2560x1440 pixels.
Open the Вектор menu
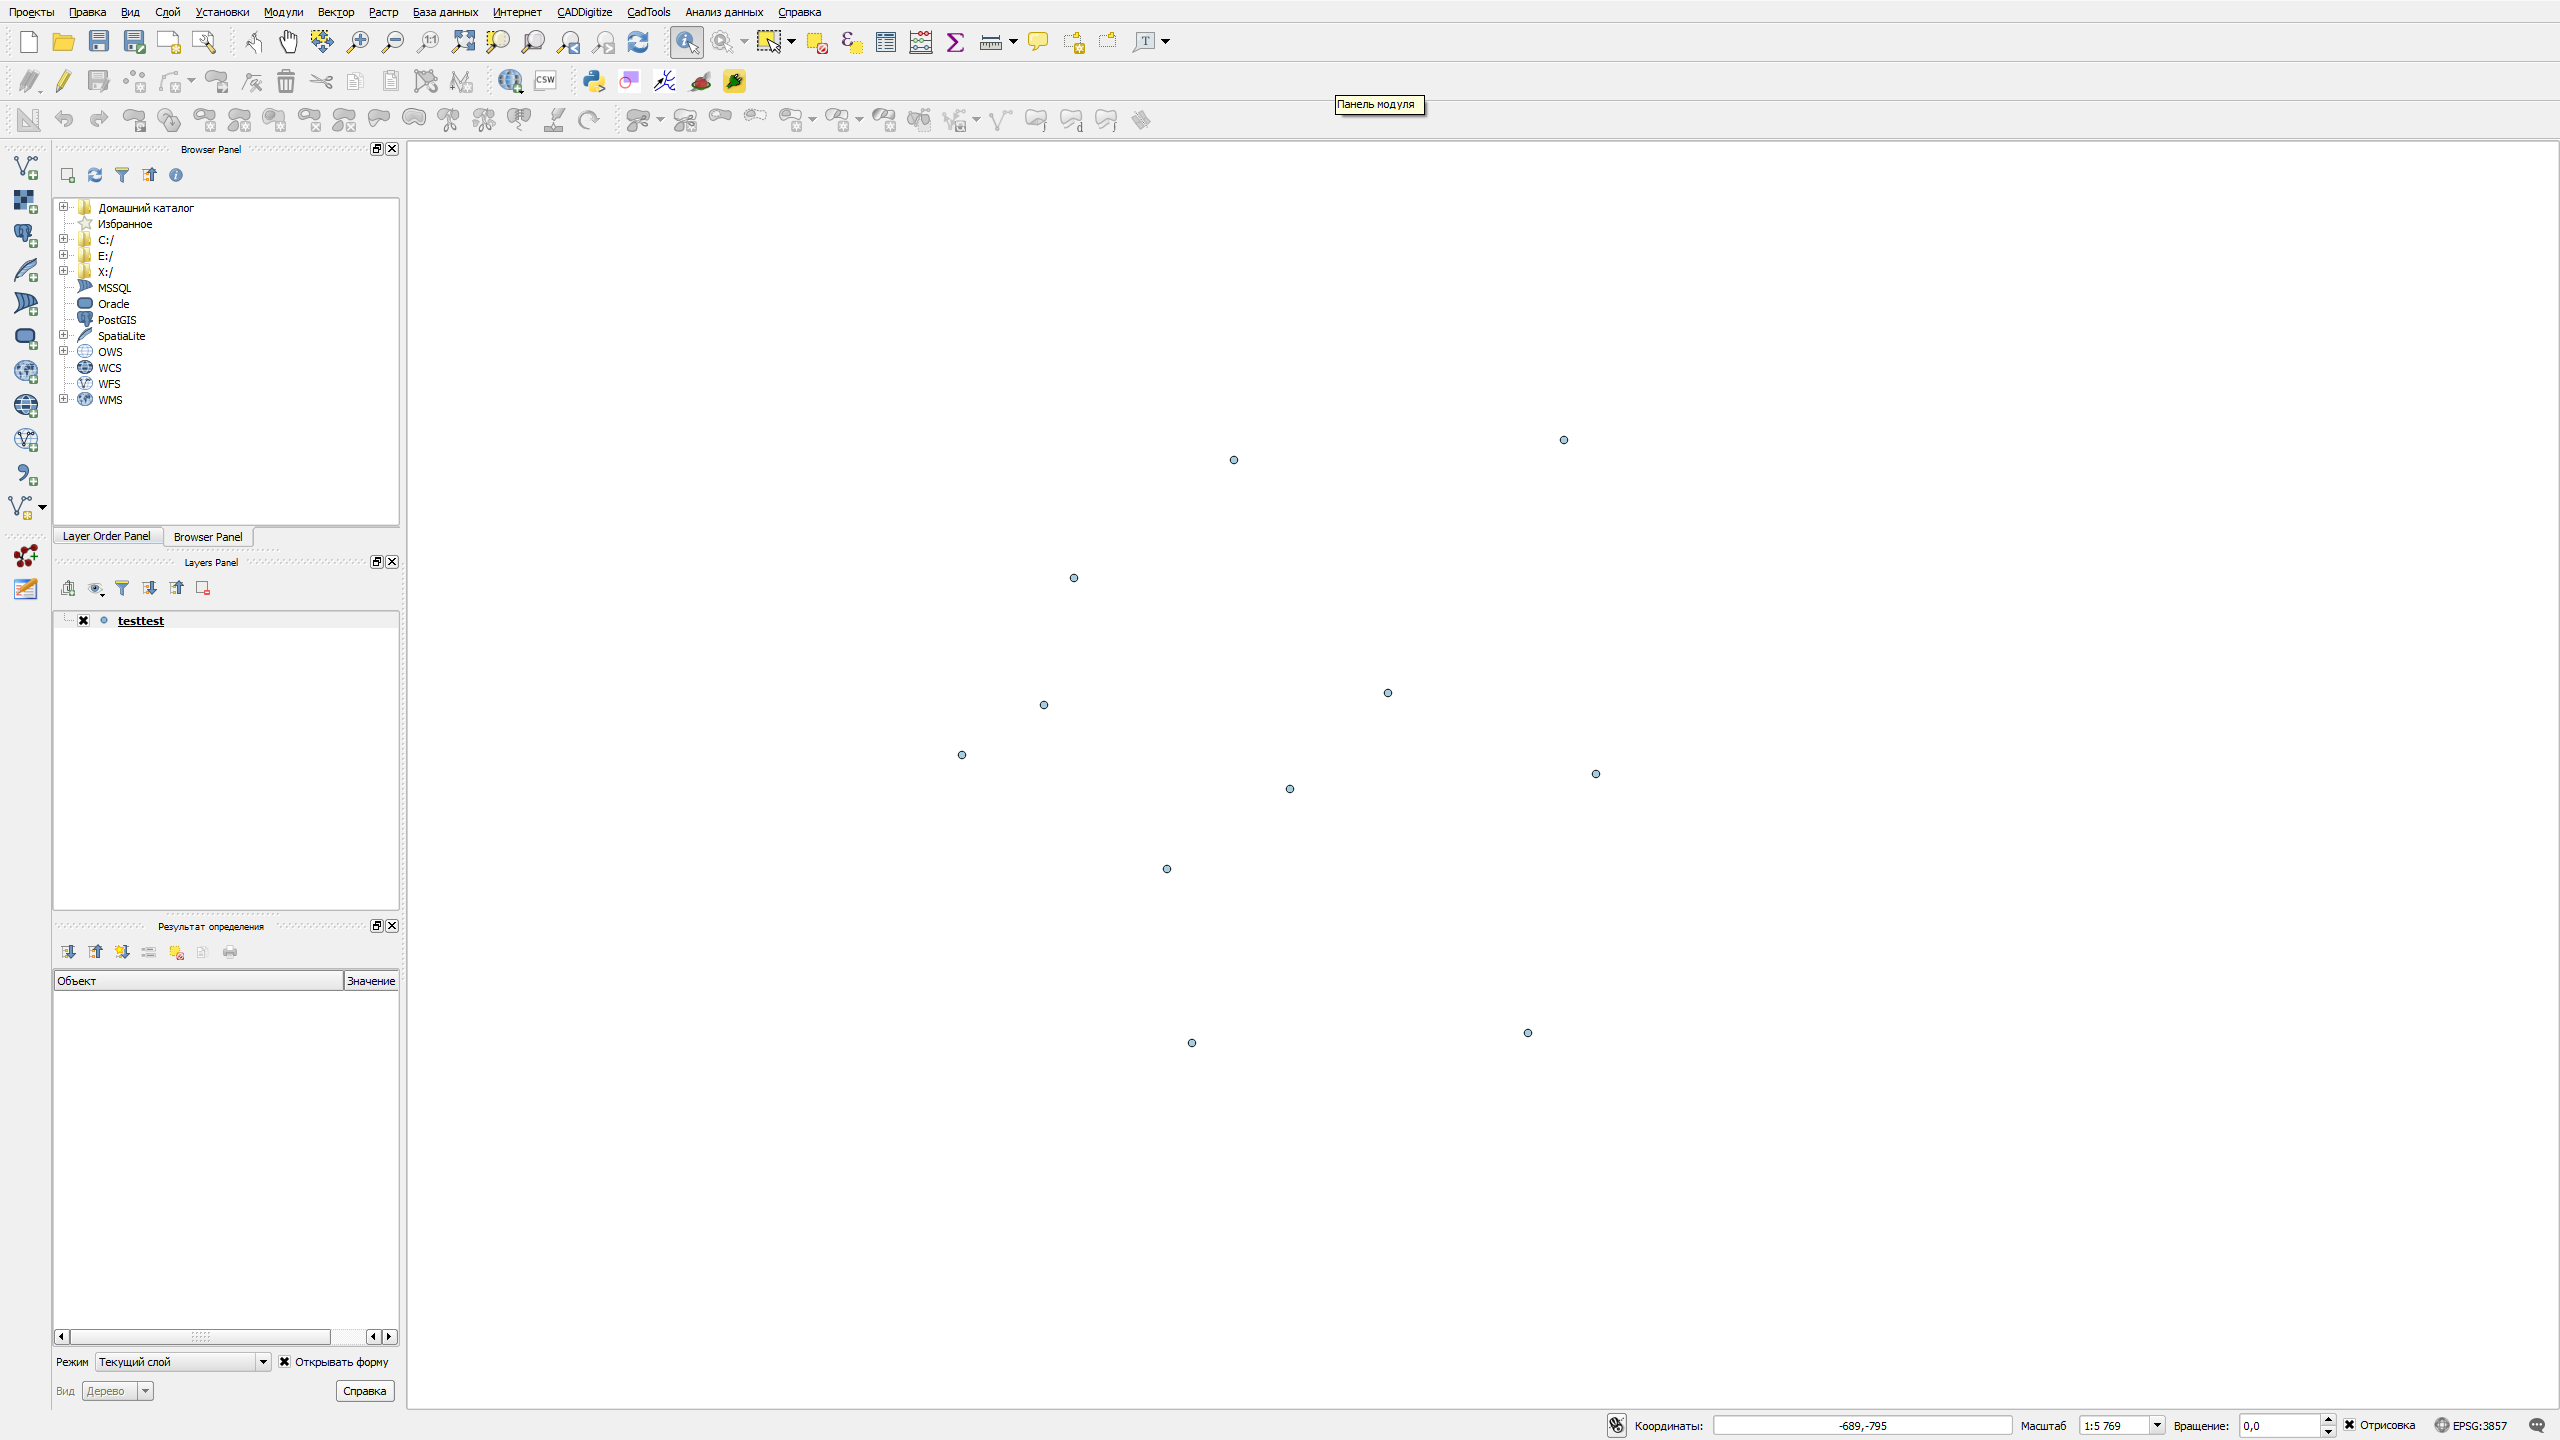pos(335,12)
